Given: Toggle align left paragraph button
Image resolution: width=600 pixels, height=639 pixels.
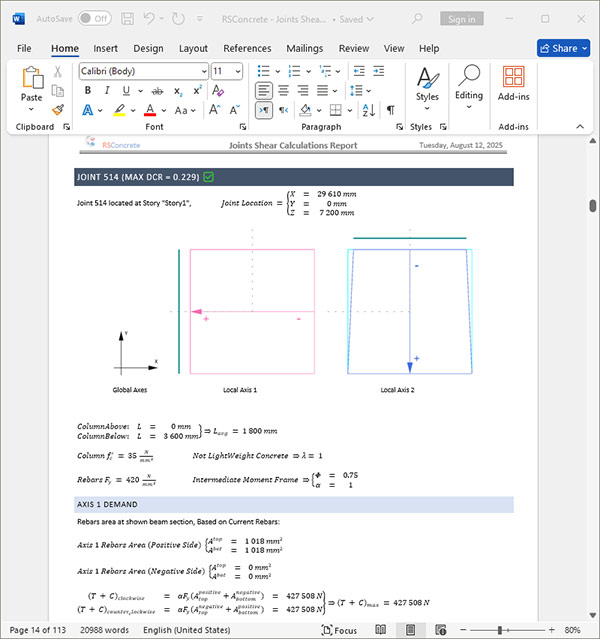Looking at the screenshot, I should 264,90.
